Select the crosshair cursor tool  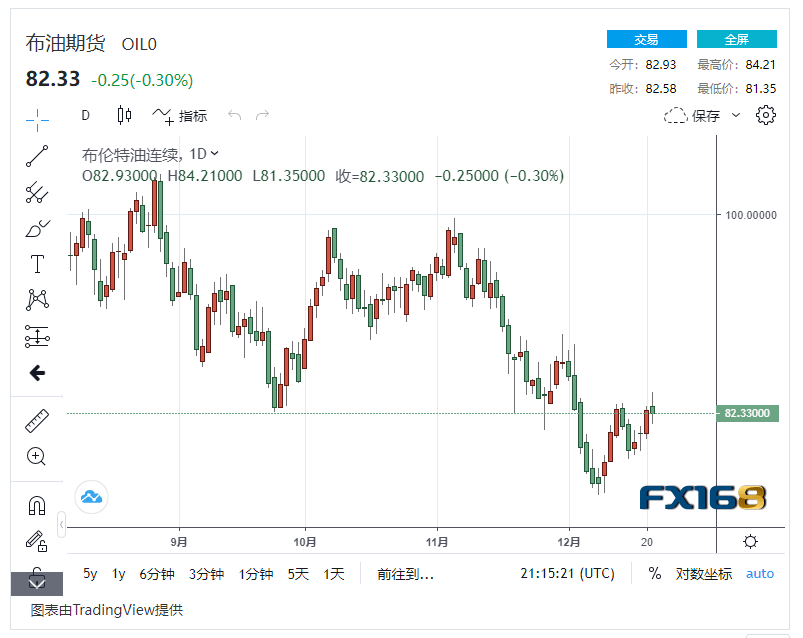point(37,119)
